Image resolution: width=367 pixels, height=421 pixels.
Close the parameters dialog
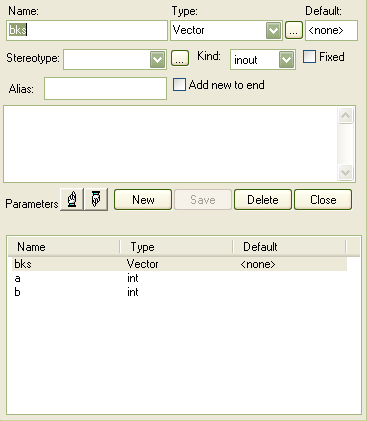[x=323, y=200]
